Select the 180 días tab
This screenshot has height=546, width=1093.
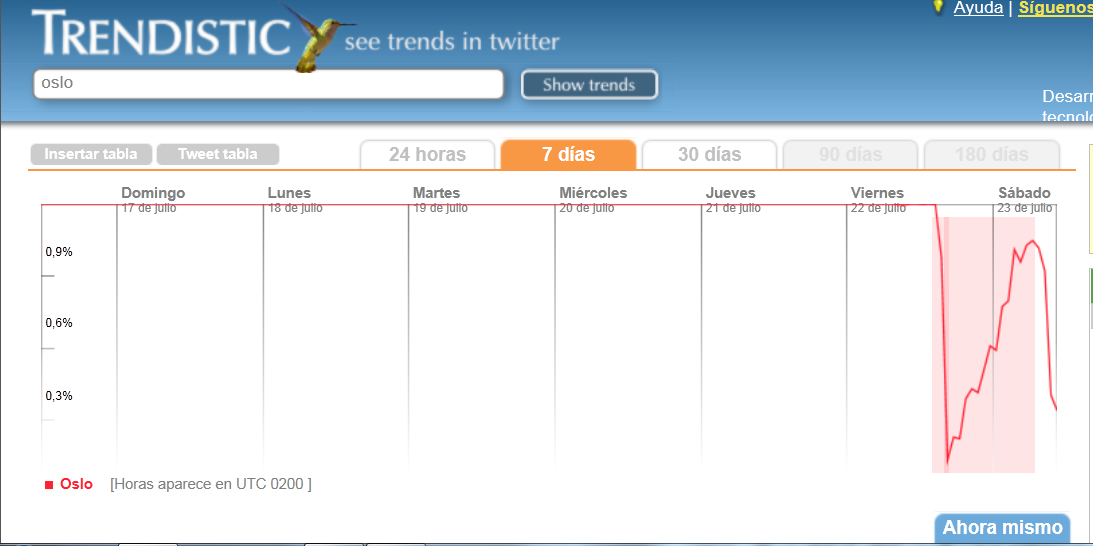click(x=992, y=154)
